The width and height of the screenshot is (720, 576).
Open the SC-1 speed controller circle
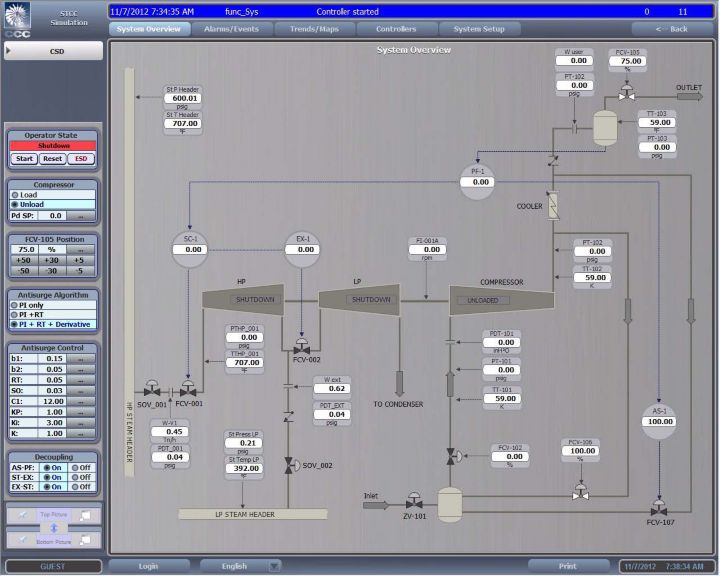tap(189, 249)
